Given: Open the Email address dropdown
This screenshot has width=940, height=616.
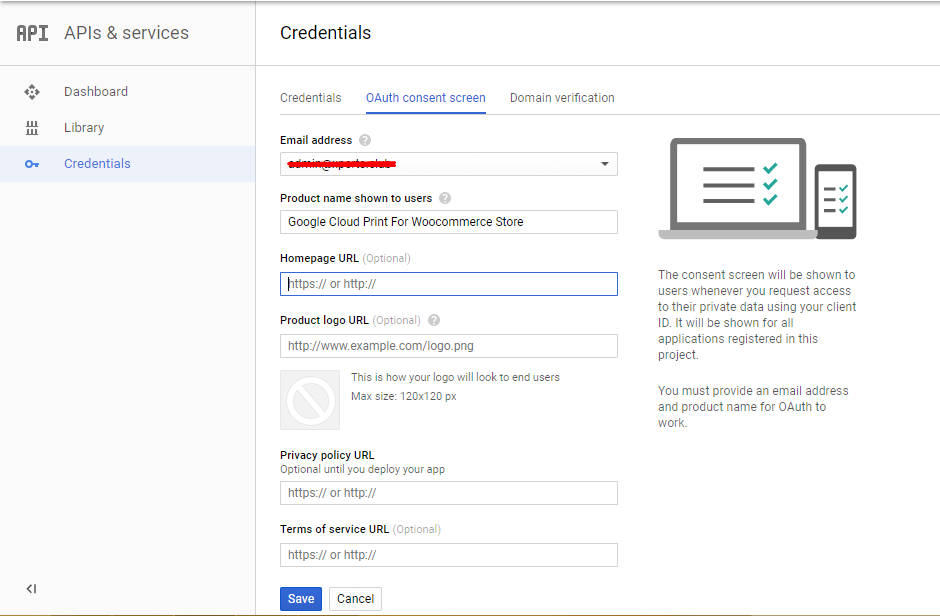Looking at the screenshot, I should 448,164.
